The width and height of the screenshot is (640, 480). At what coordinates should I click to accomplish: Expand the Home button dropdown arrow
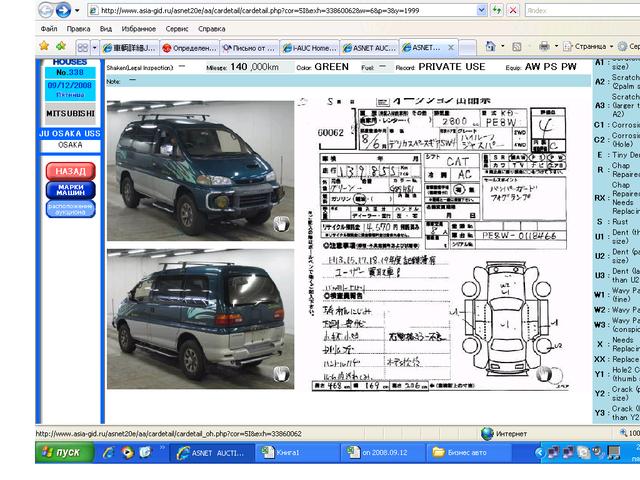point(502,47)
